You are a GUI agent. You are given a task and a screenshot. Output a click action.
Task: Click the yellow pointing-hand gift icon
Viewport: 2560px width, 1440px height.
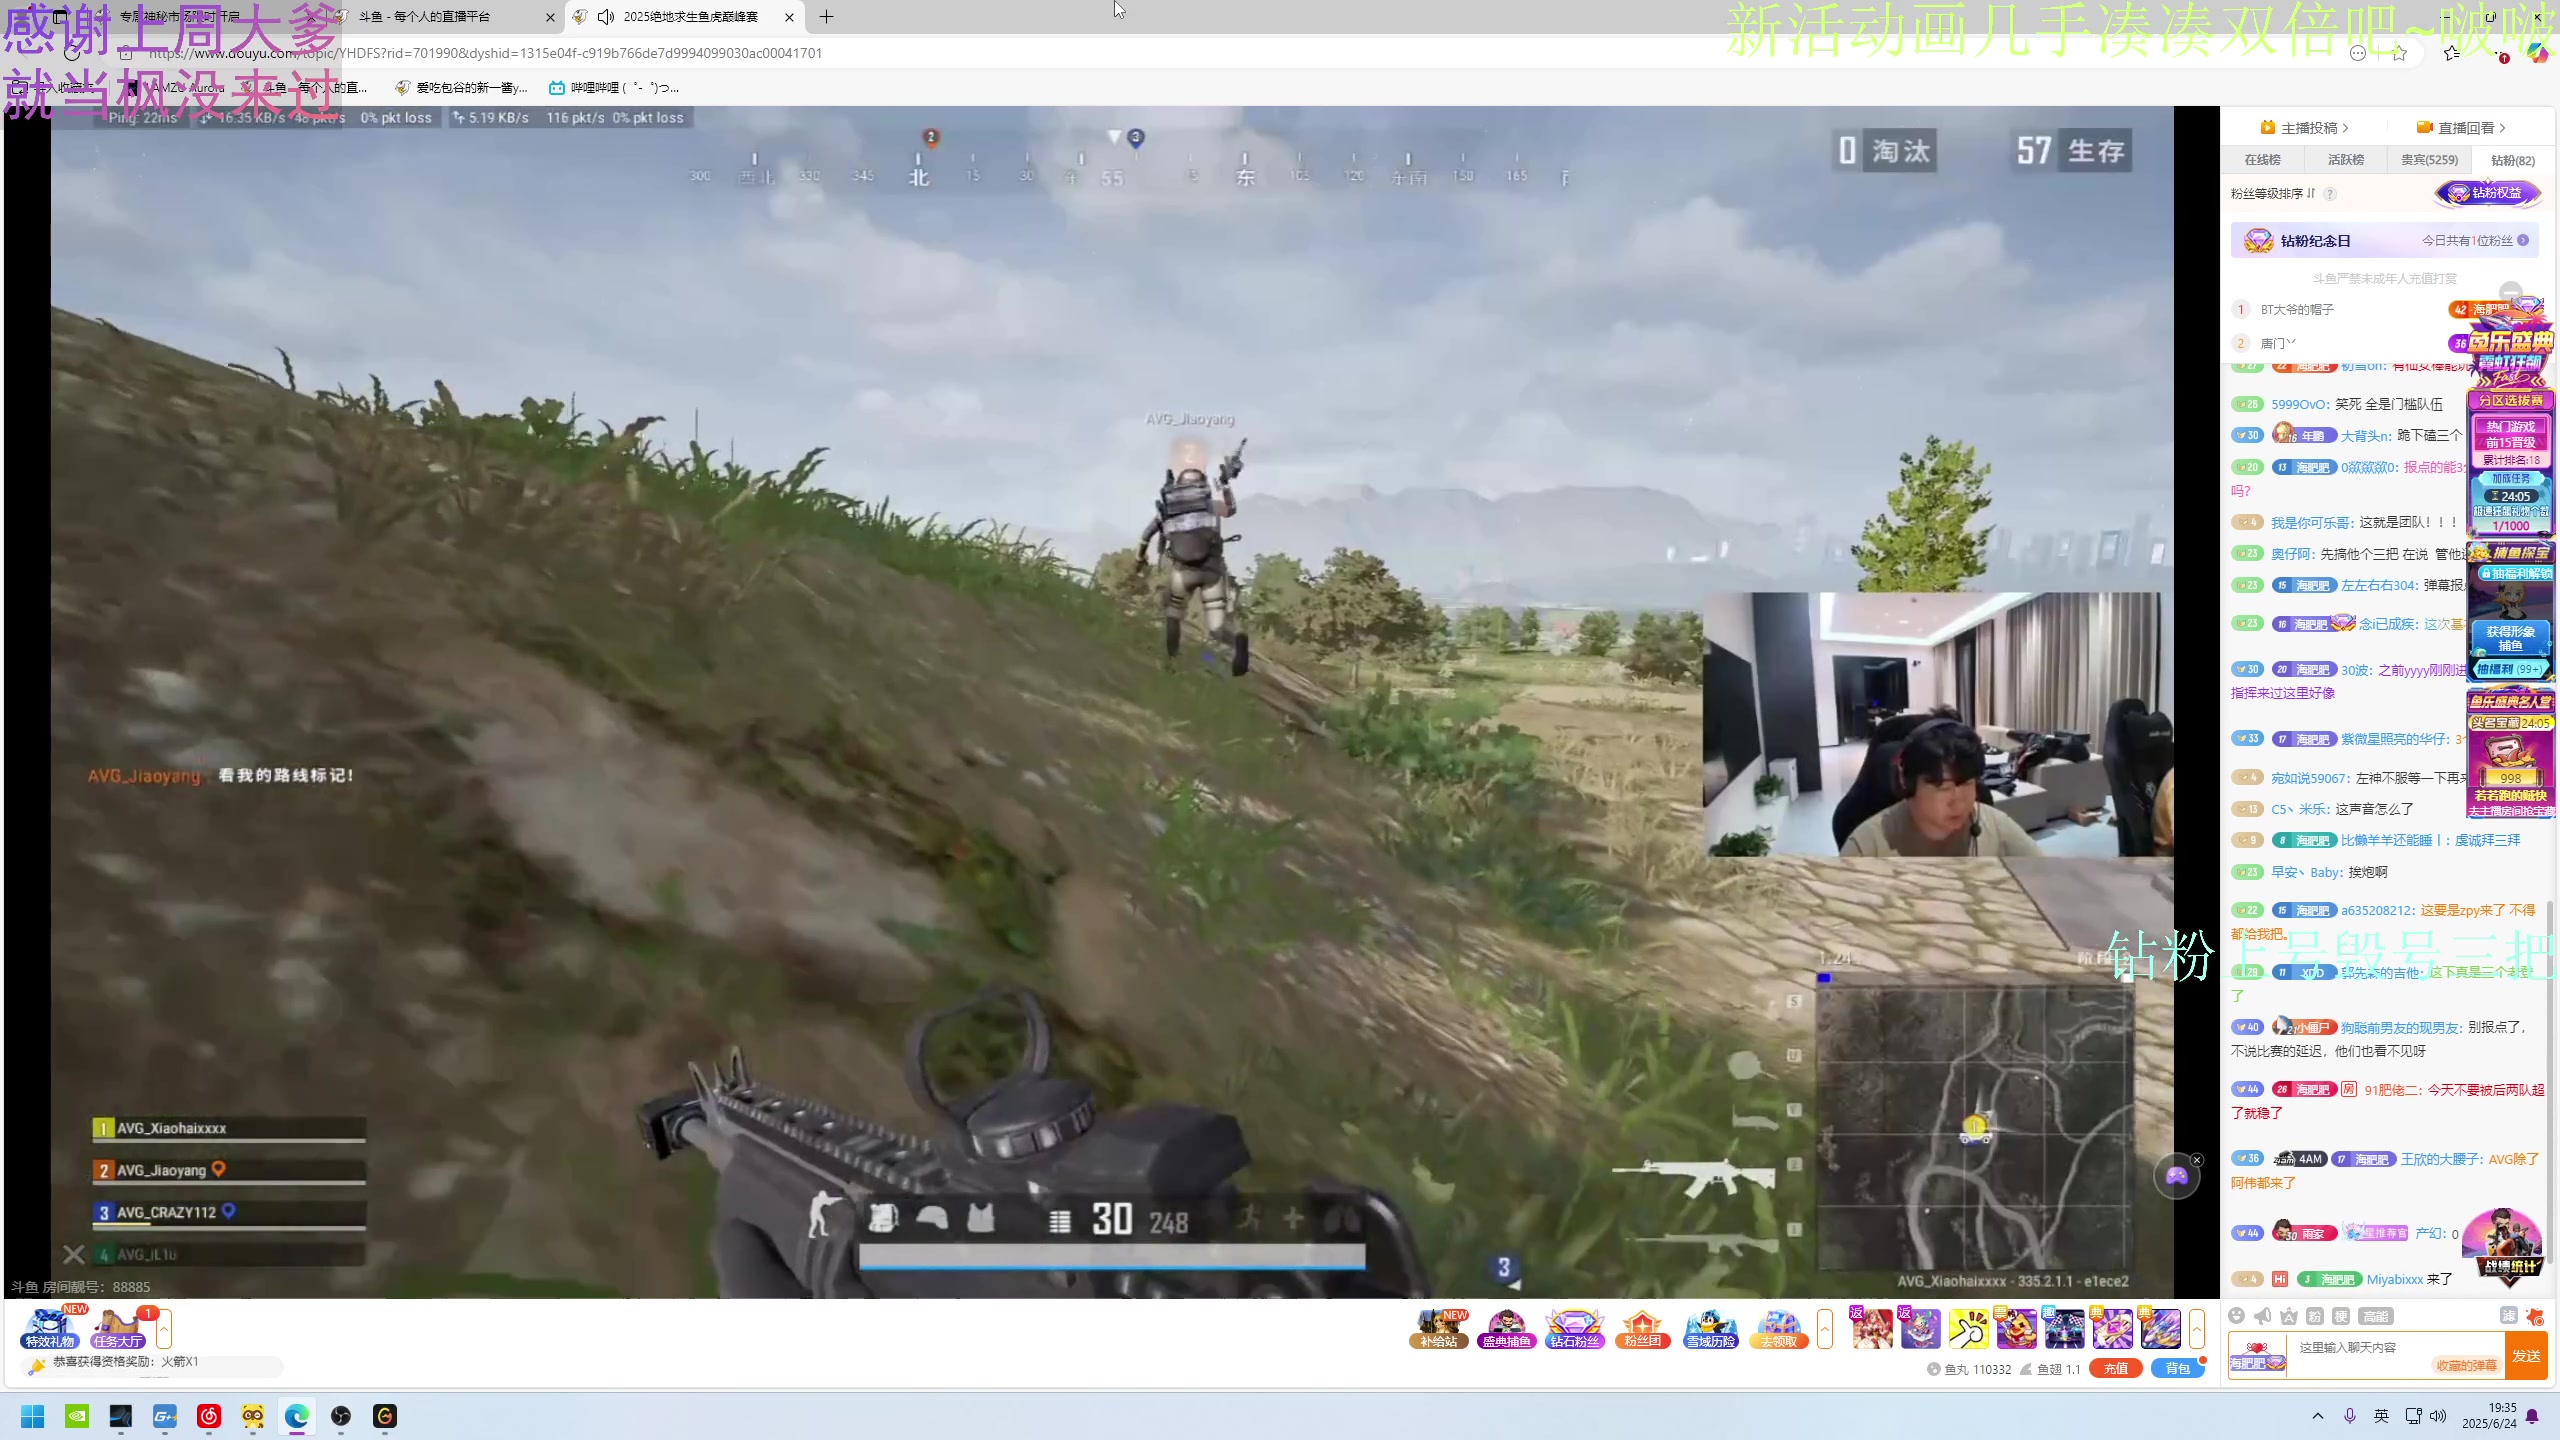(x=1968, y=1329)
